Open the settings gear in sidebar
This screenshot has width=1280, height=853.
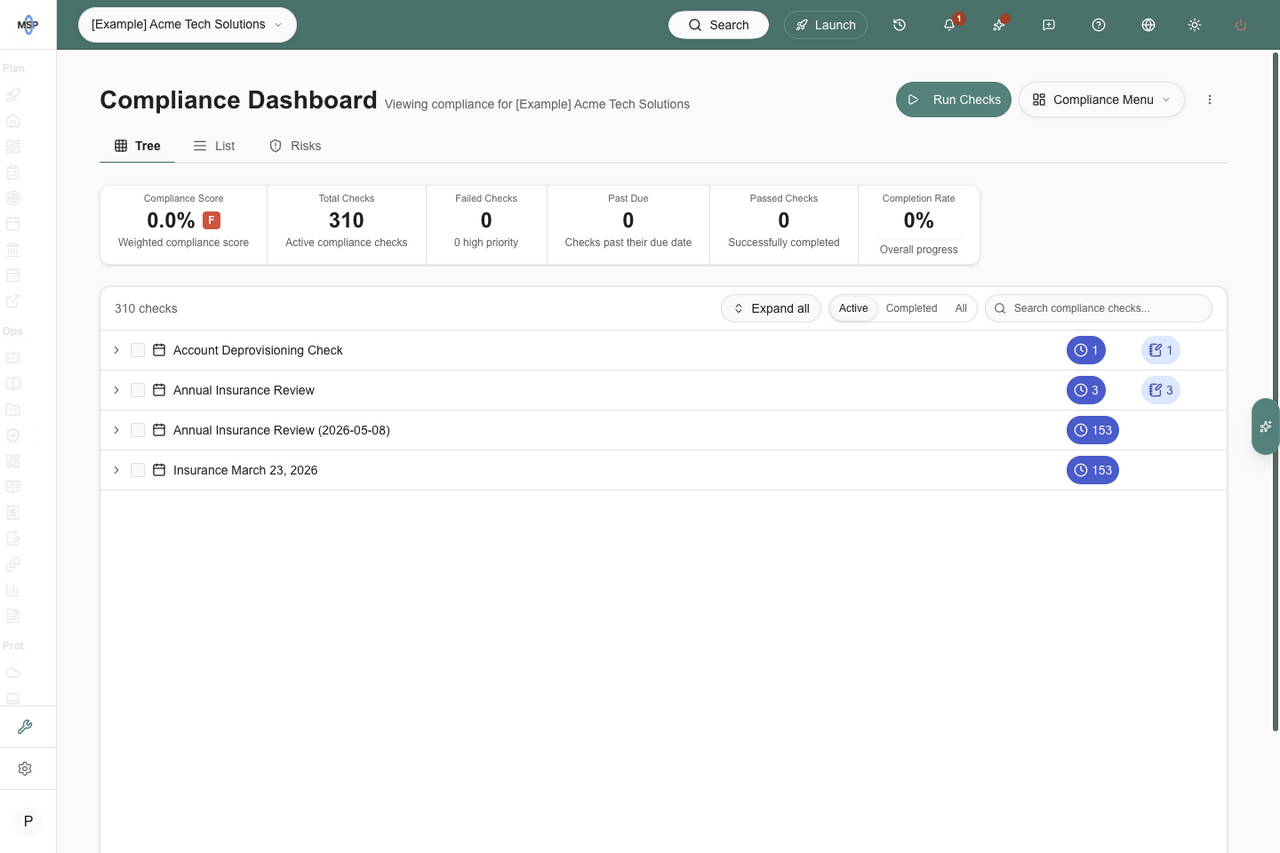coord(25,769)
